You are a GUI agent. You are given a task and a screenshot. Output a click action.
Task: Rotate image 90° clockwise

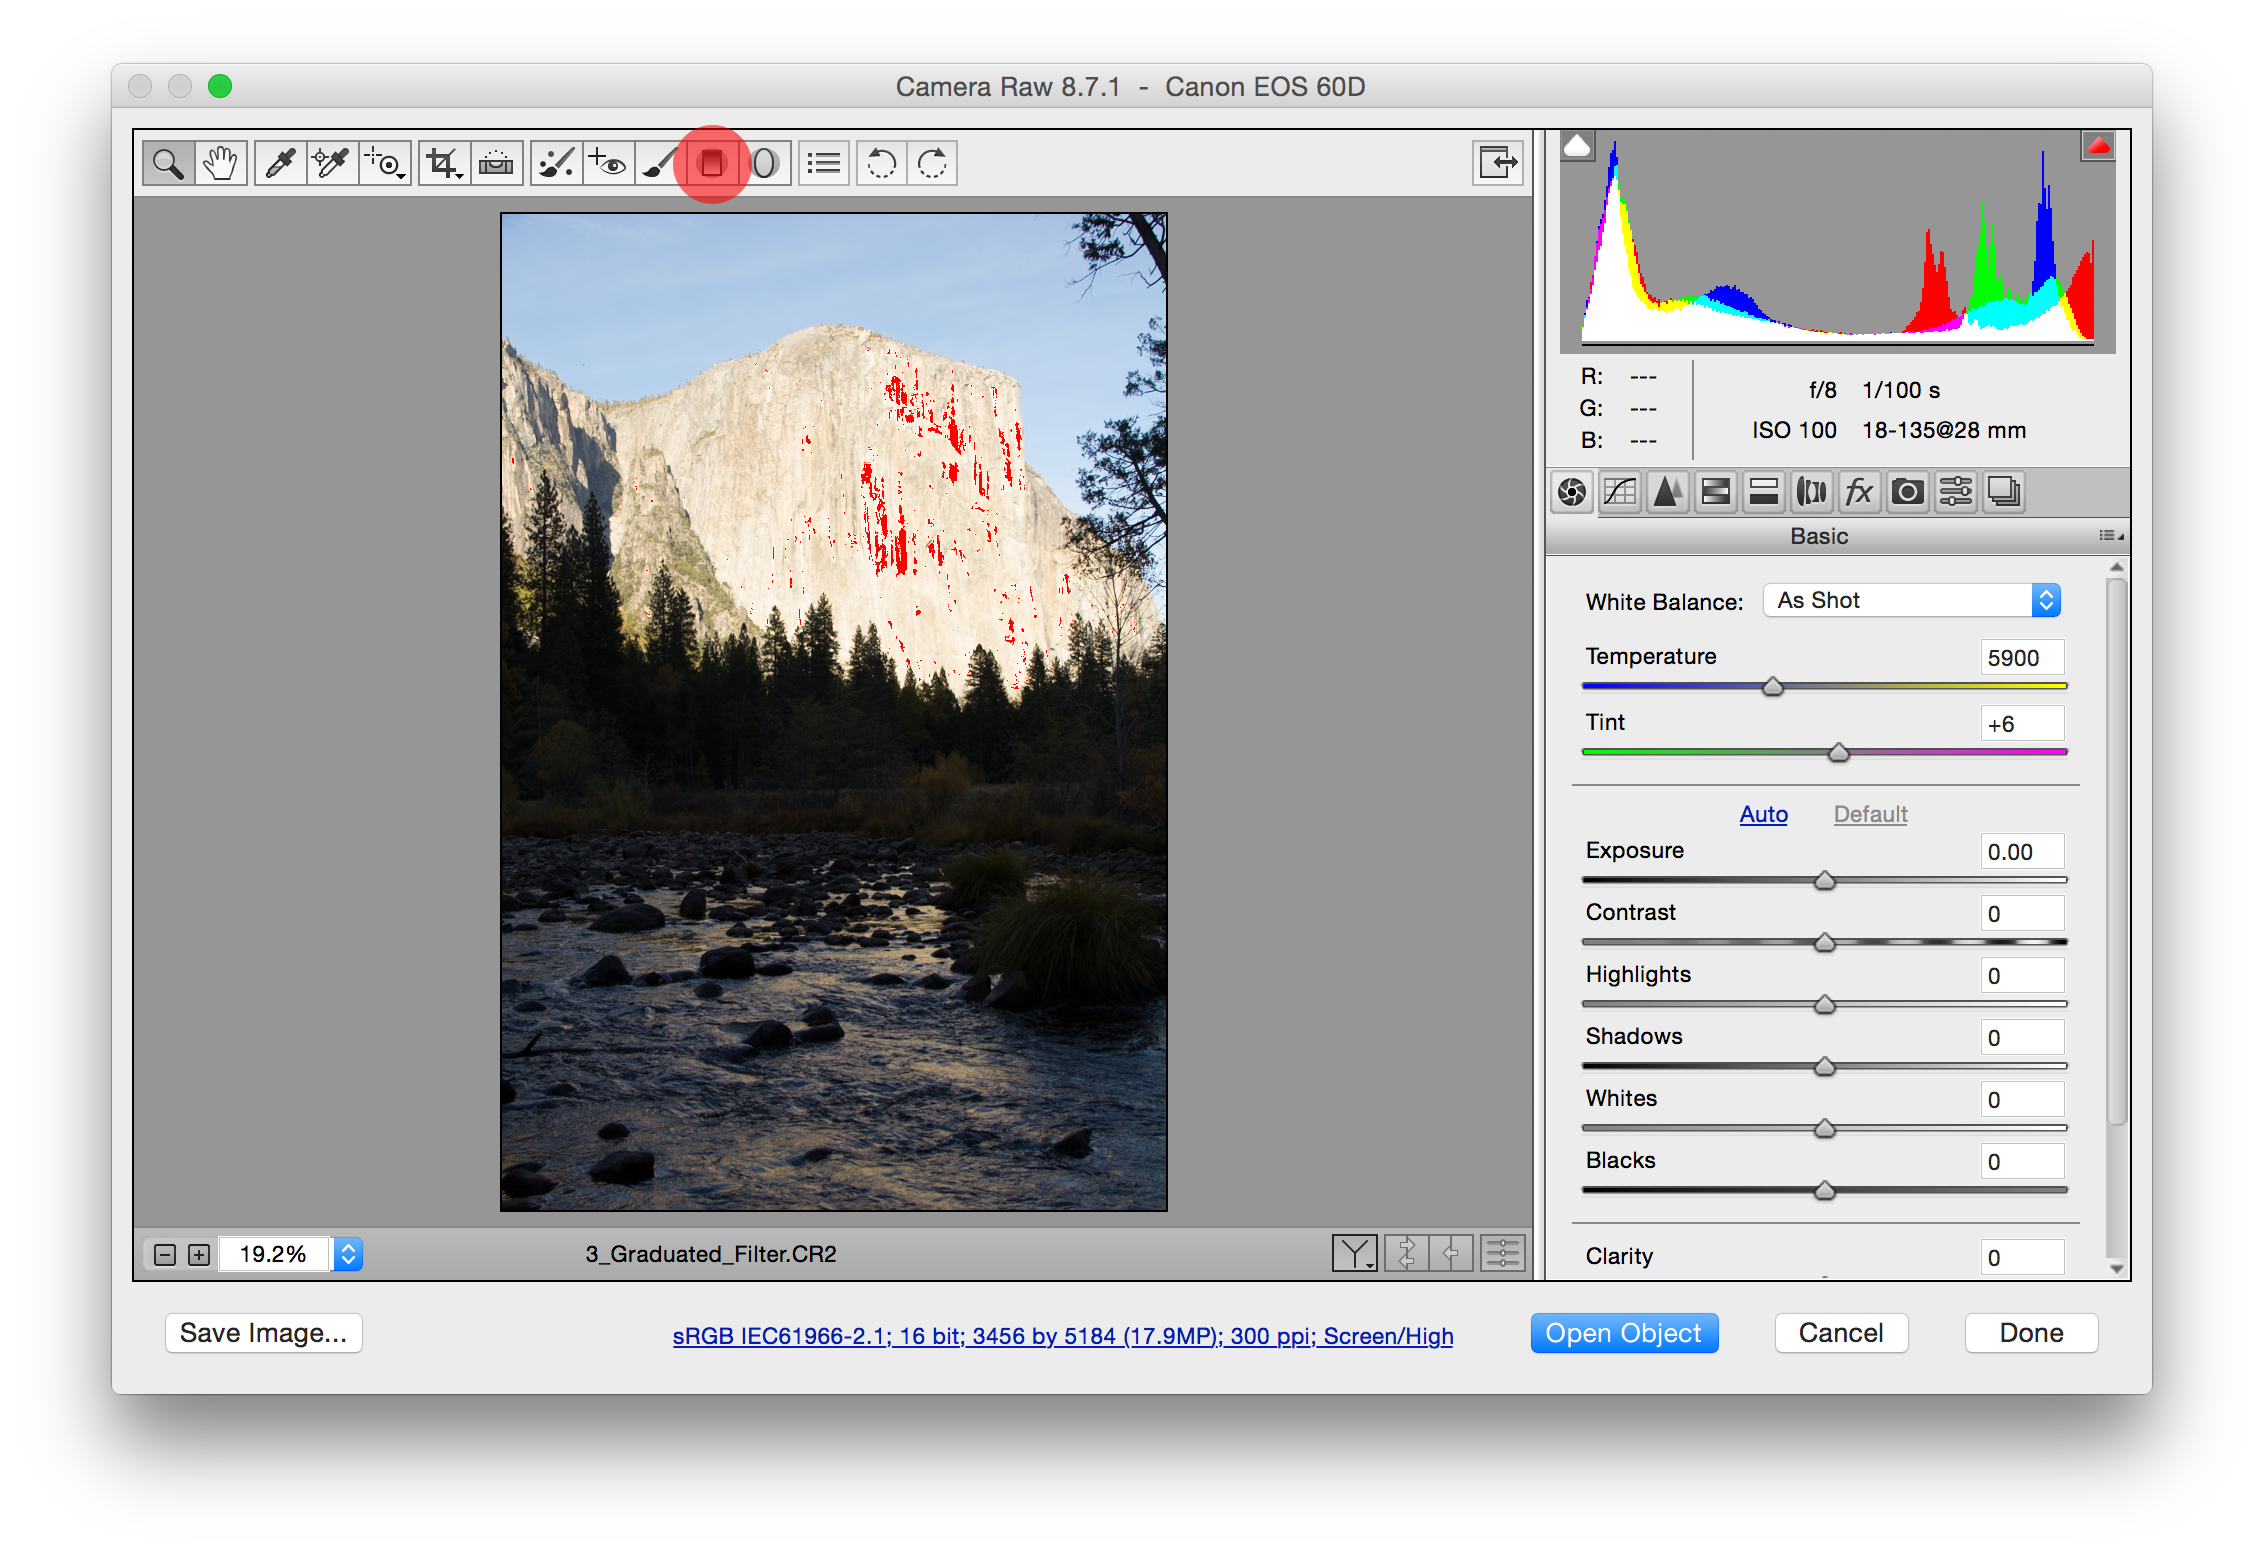point(932,163)
